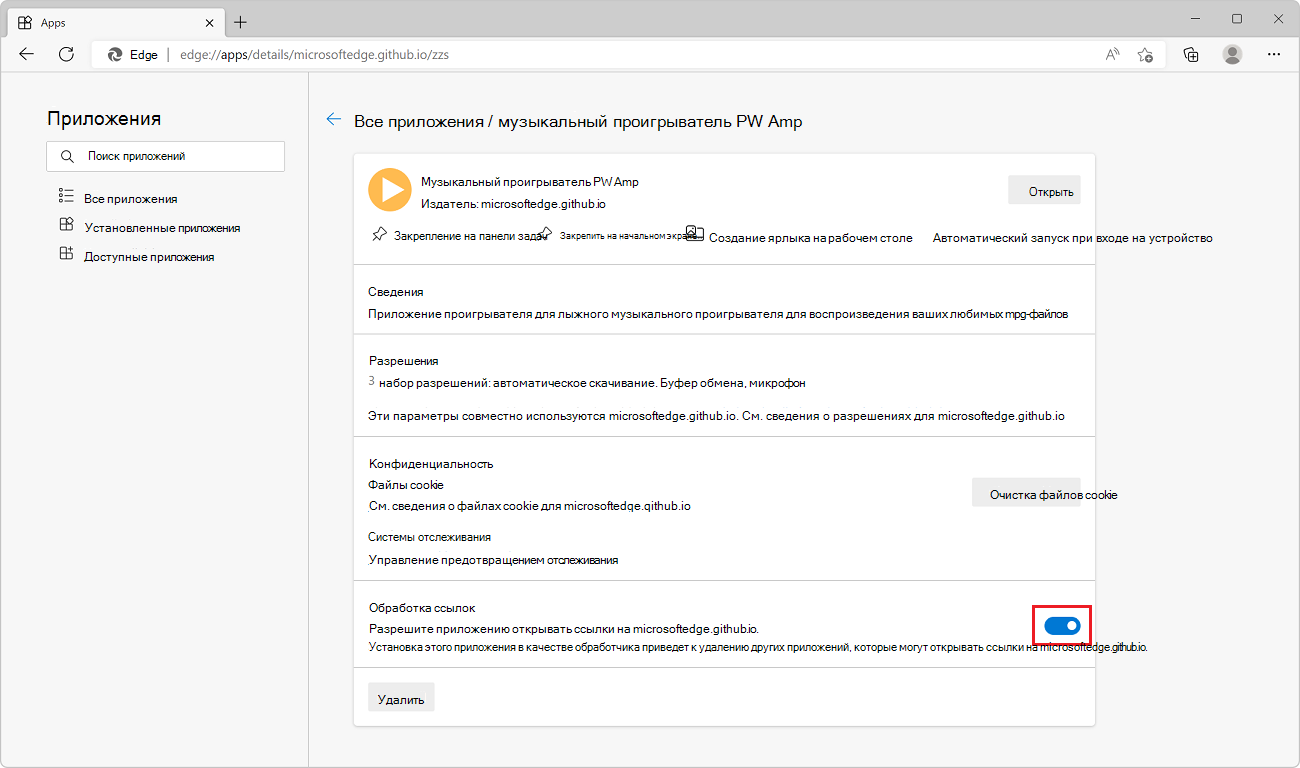This screenshot has height=768, width=1300.
Task: Click Создание ярлыка на рабочем столе
Action: click(811, 238)
